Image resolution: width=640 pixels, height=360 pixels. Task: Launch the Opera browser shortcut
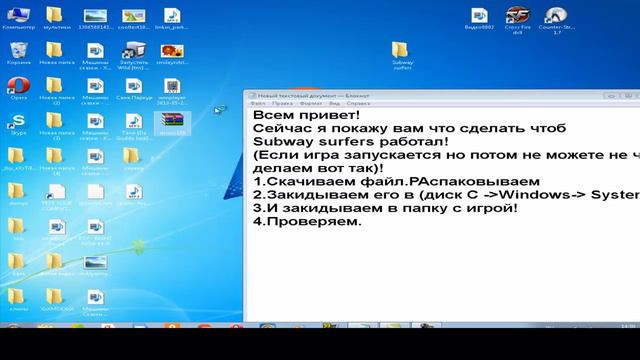coord(18,89)
